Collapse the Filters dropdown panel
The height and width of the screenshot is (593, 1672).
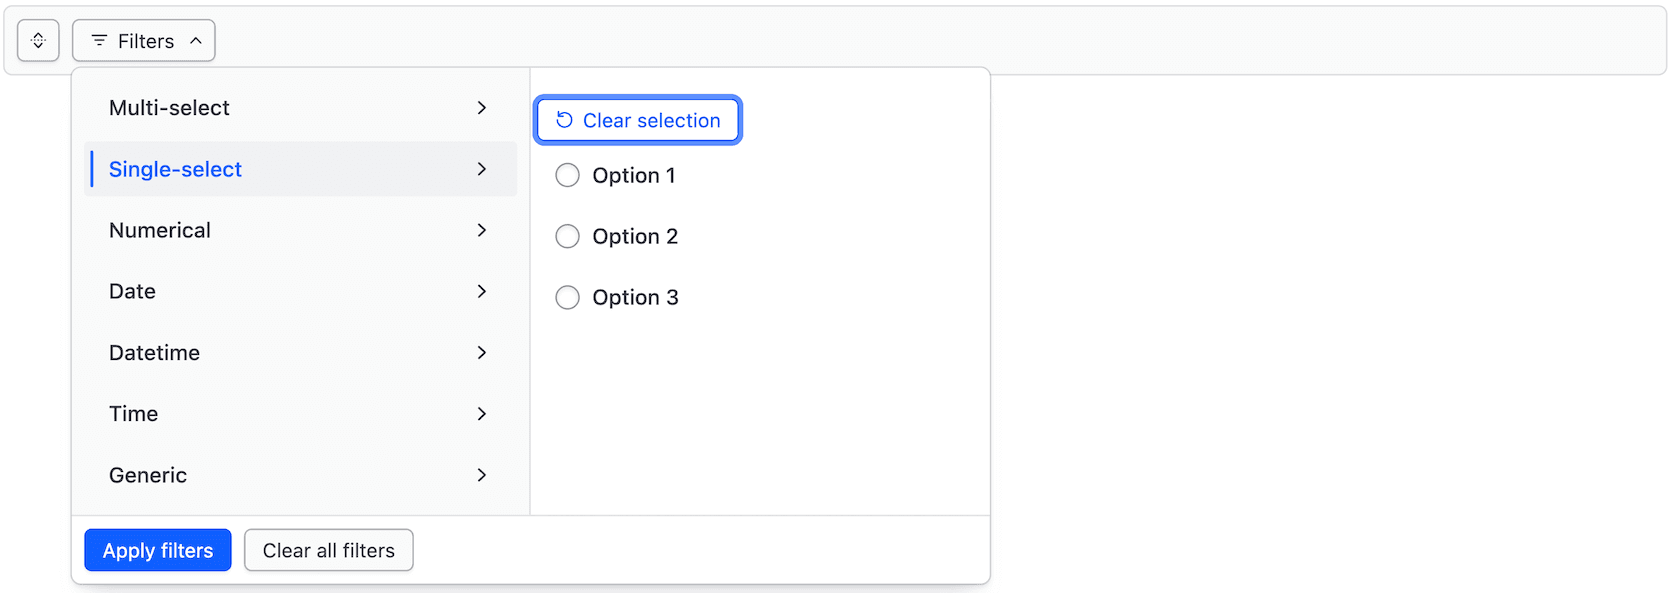143,40
